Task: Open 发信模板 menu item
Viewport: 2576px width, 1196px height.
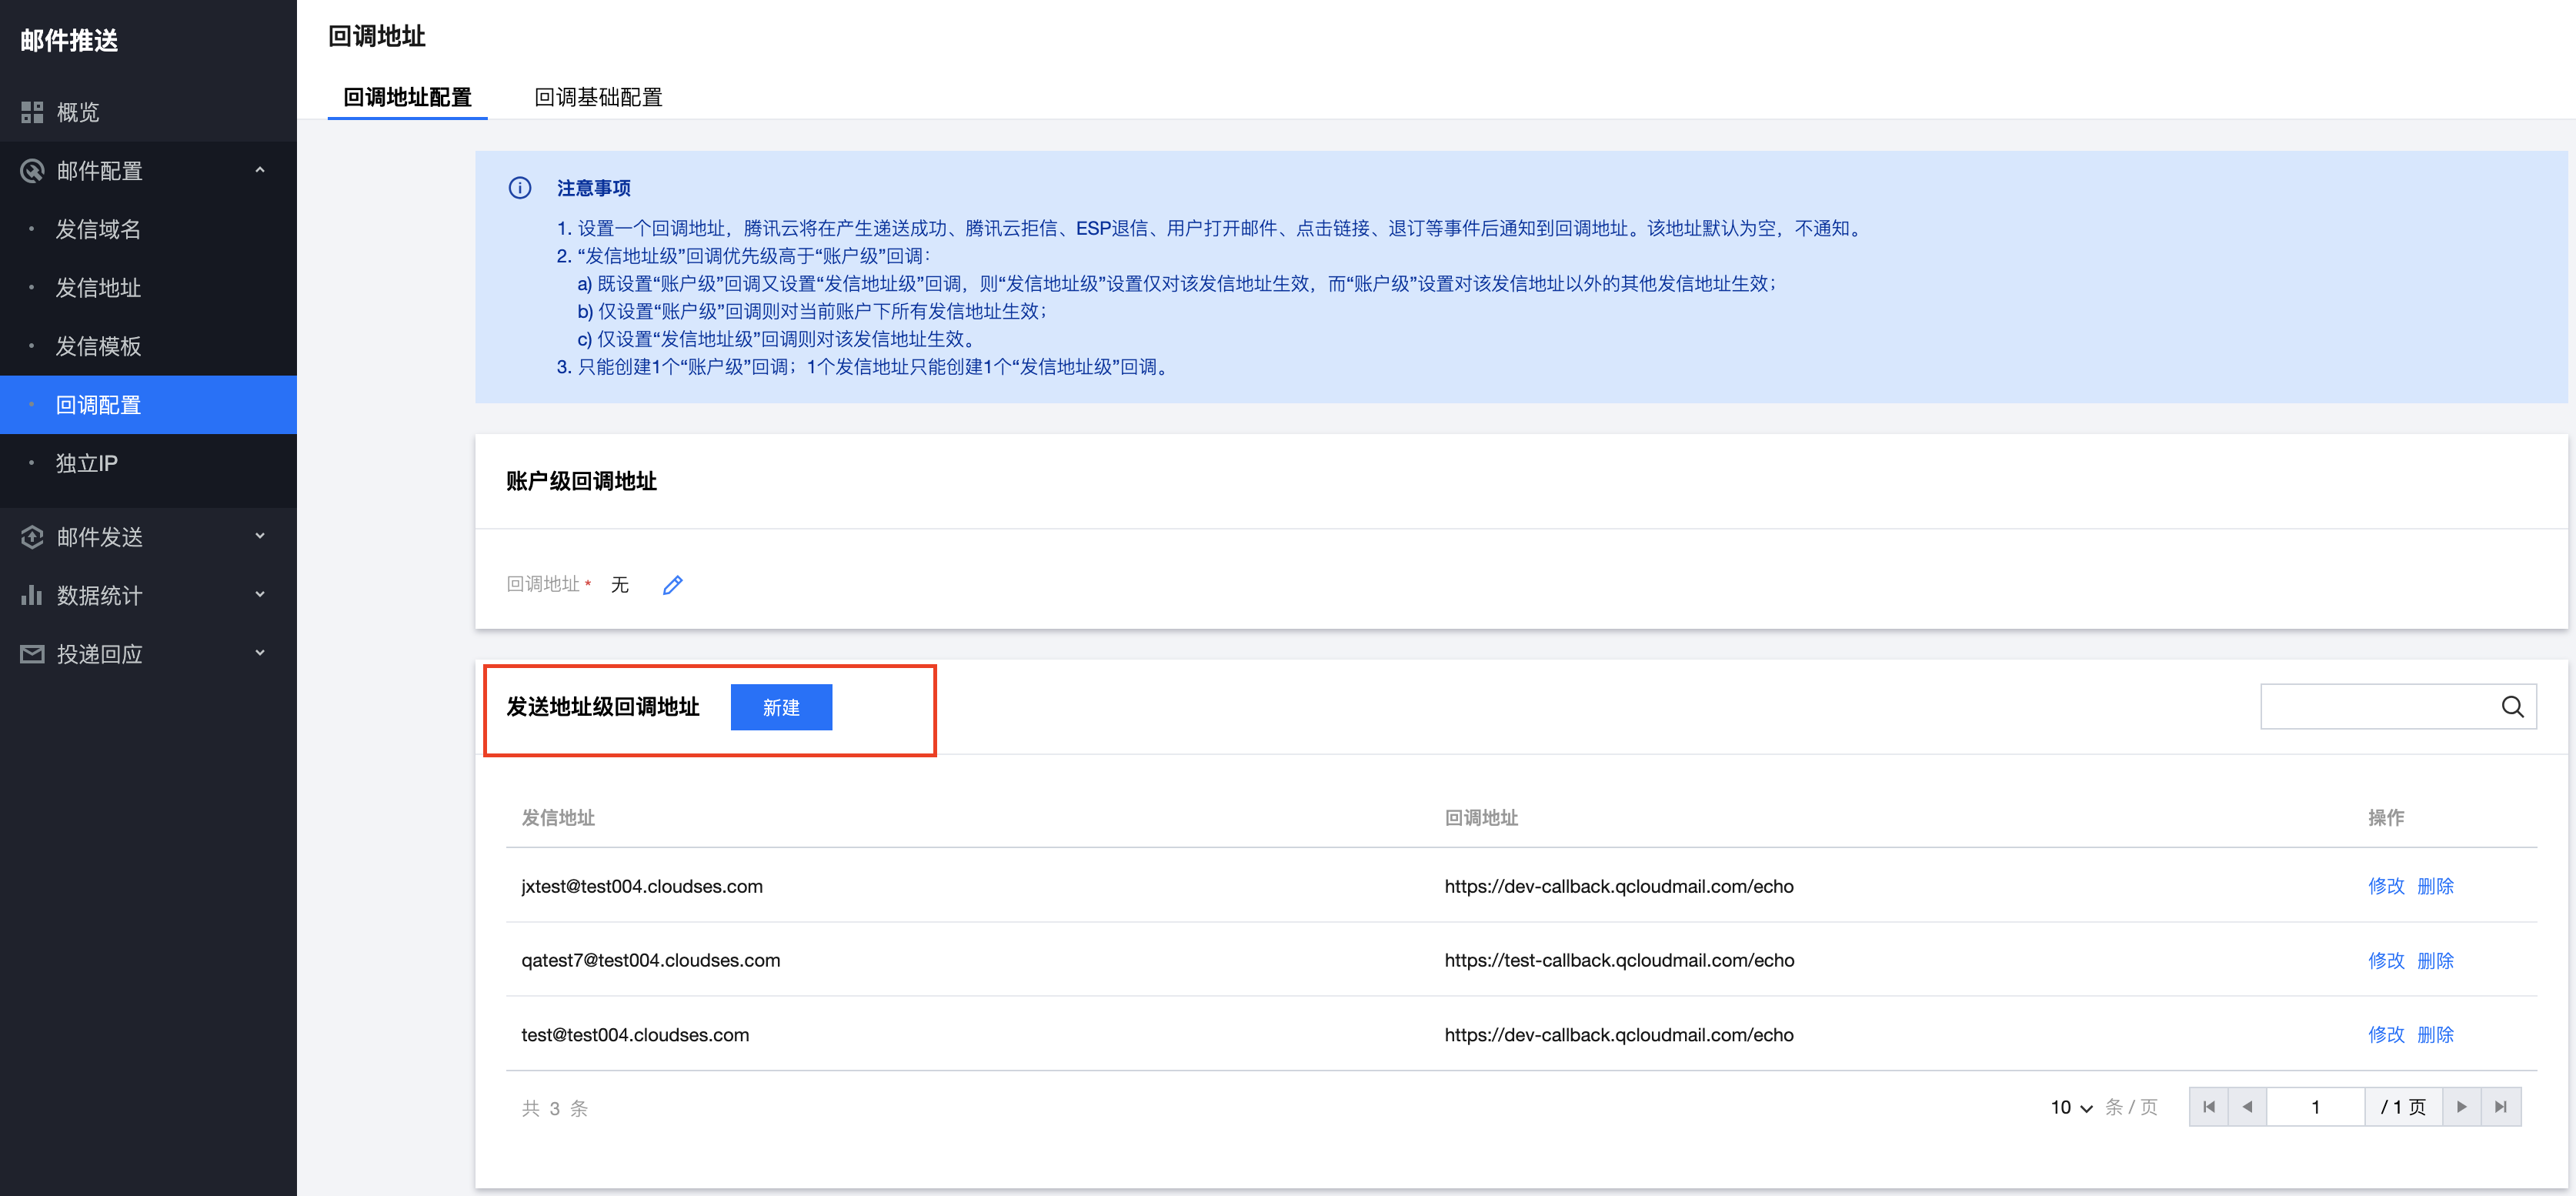Action: click(x=148, y=346)
